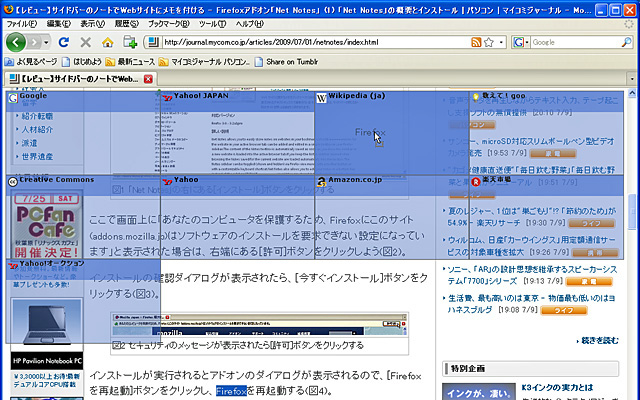The height and width of the screenshot is (400, 640).
Task: Open the address bar history dropdown
Action: [x=501, y=42]
